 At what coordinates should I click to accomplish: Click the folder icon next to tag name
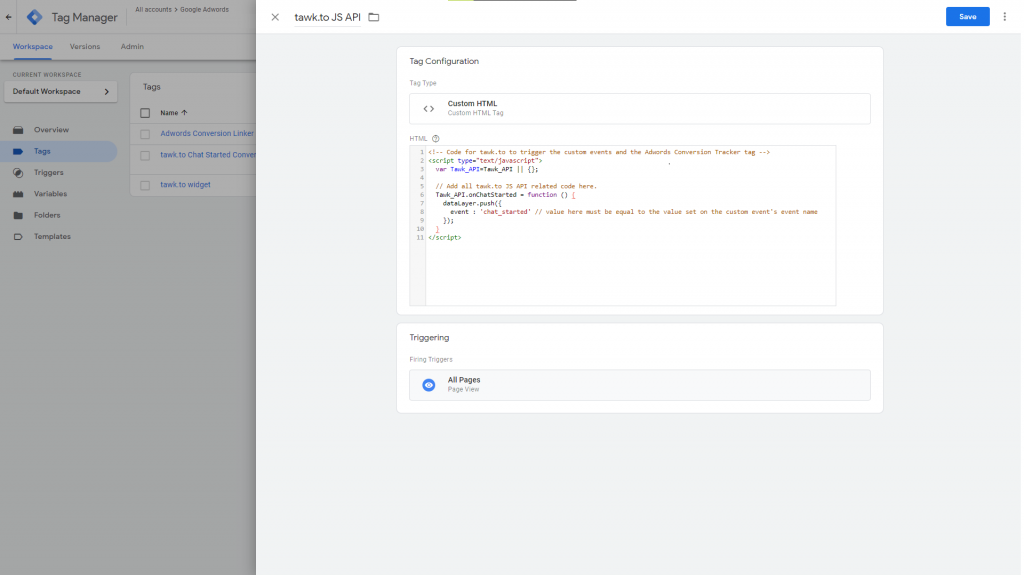tap(374, 17)
